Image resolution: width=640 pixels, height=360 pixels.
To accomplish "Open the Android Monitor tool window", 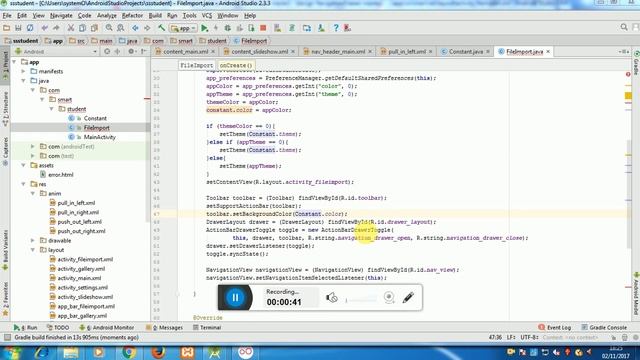I will click(106, 327).
